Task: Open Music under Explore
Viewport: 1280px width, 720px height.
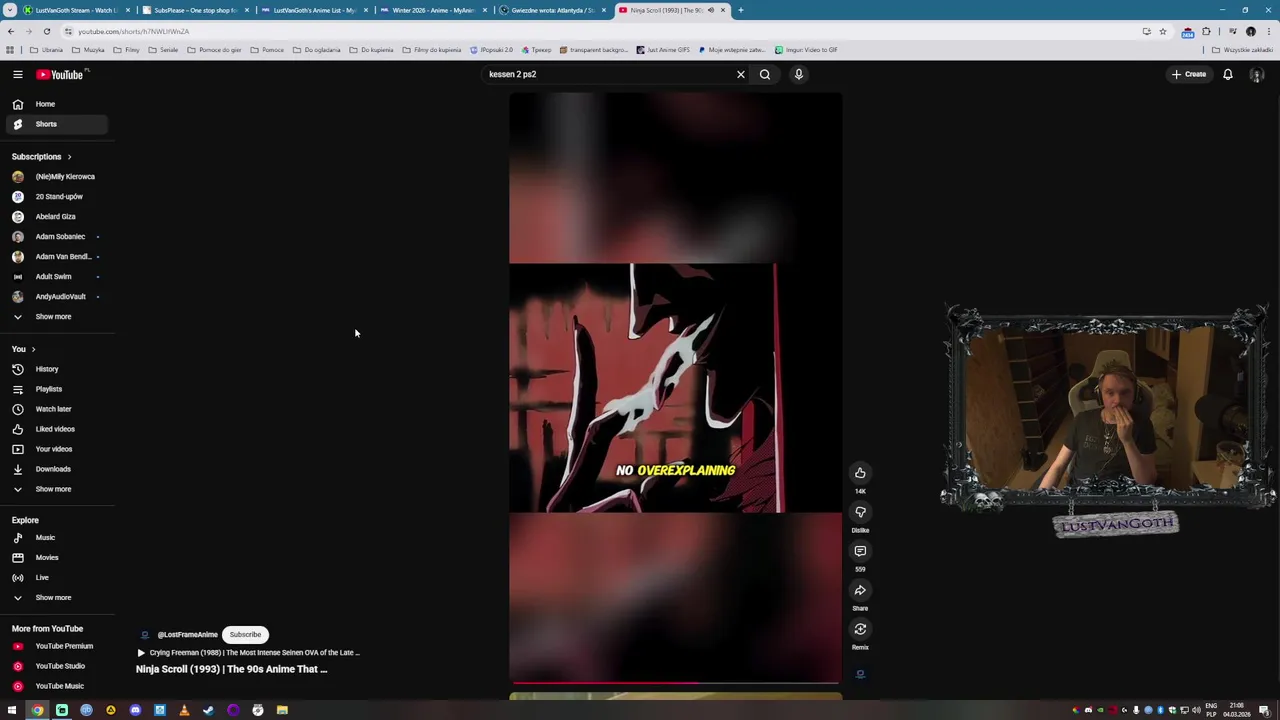Action: pos(55,537)
